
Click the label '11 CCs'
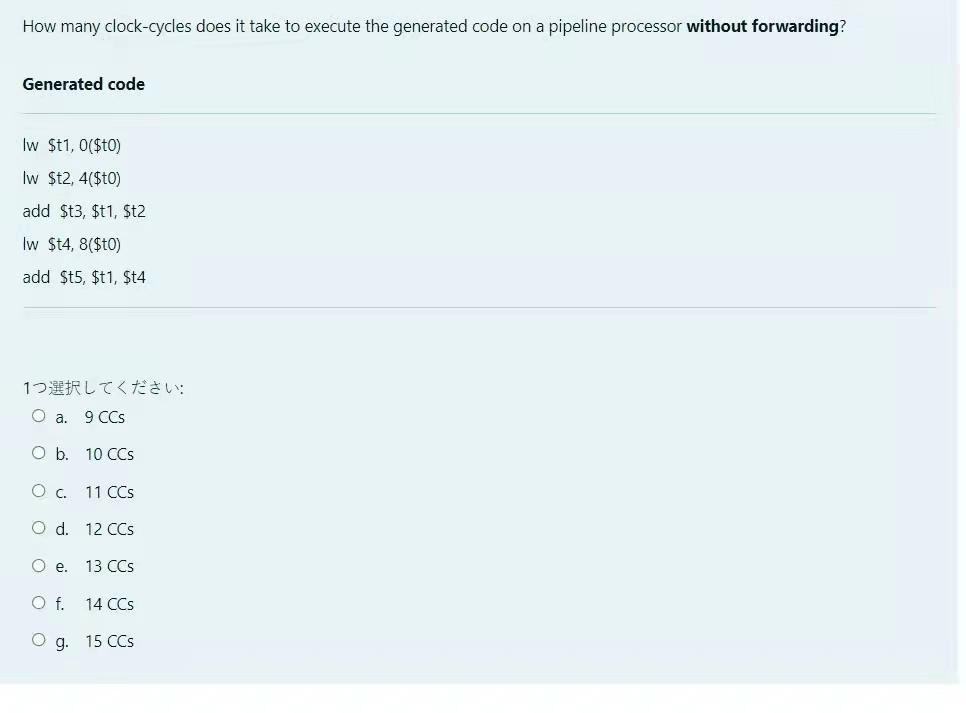109,492
